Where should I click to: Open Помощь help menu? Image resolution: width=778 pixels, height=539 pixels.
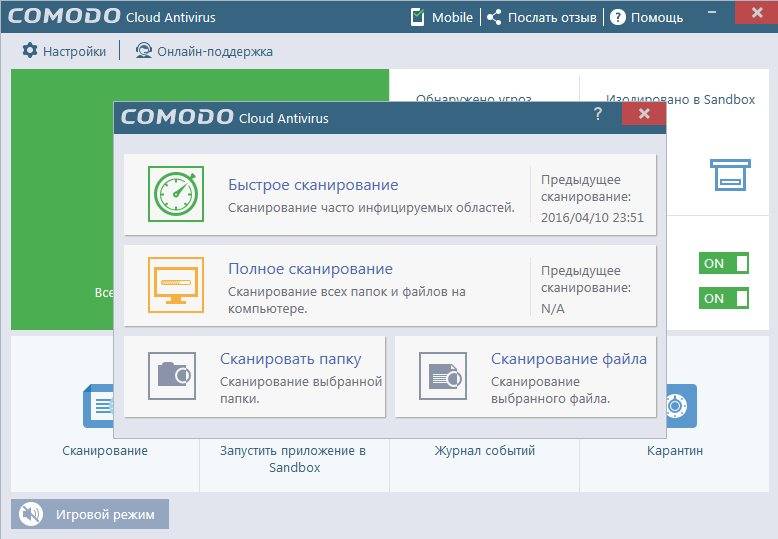pos(647,17)
